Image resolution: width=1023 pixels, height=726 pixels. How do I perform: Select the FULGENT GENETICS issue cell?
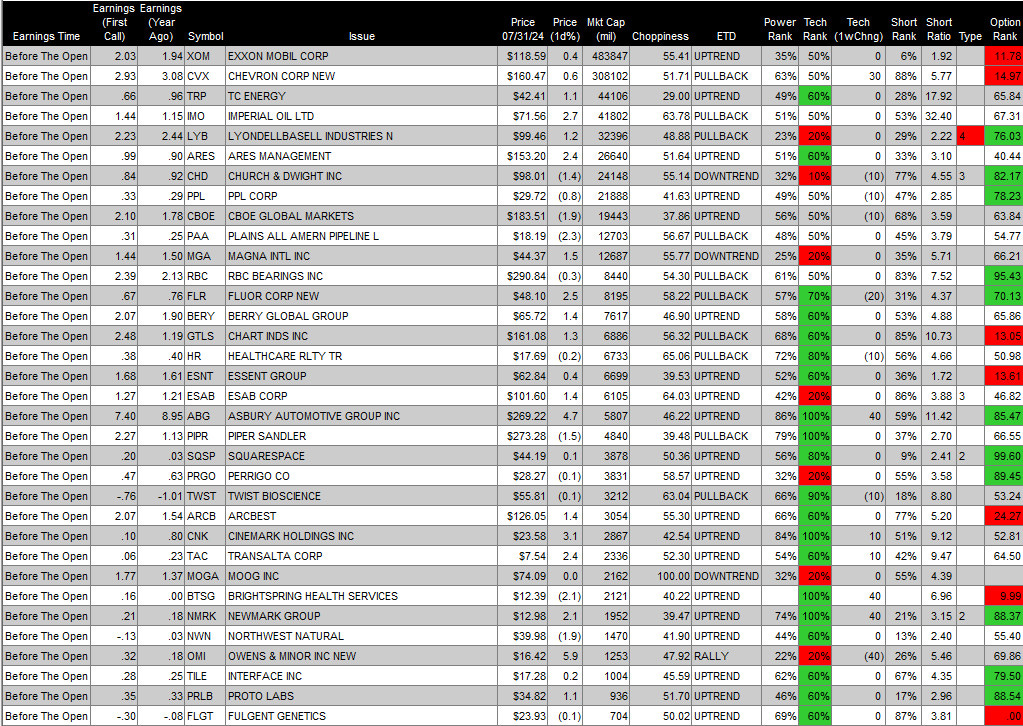coord(361,716)
